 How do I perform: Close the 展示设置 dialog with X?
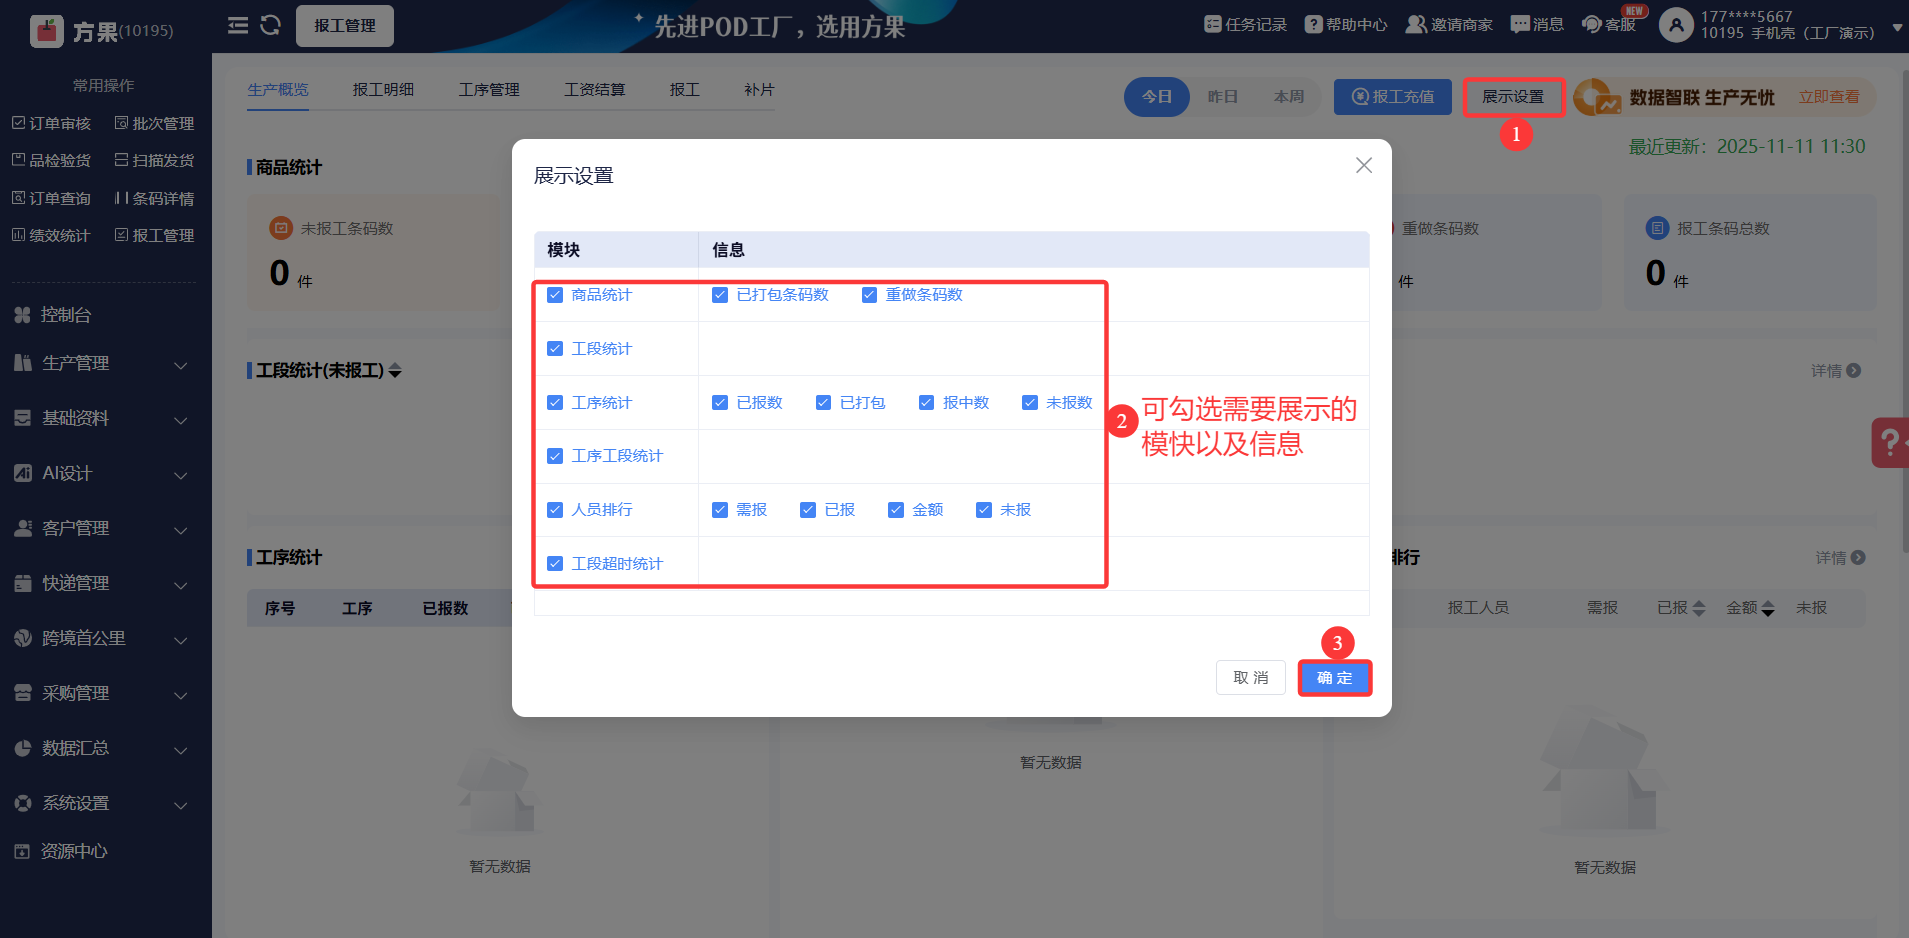[1364, 165]
